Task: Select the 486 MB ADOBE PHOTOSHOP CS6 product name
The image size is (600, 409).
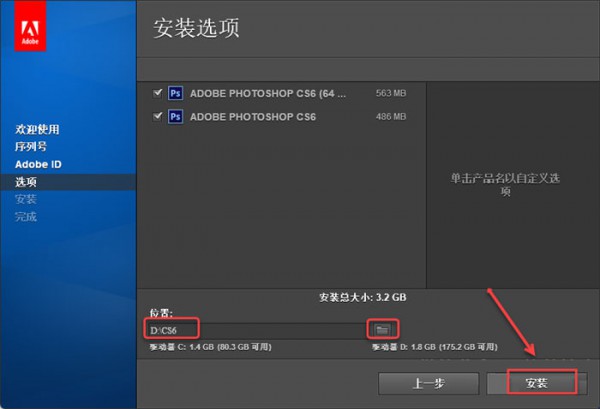Action: point(253,117)
